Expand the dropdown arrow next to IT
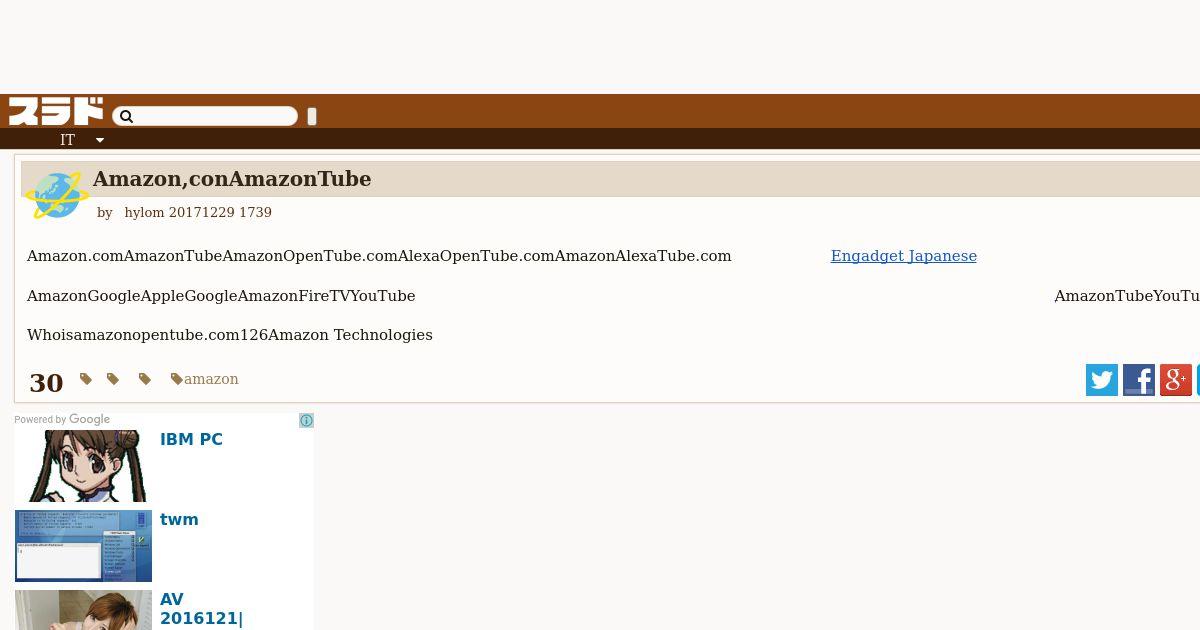 [x=100, y=140]
